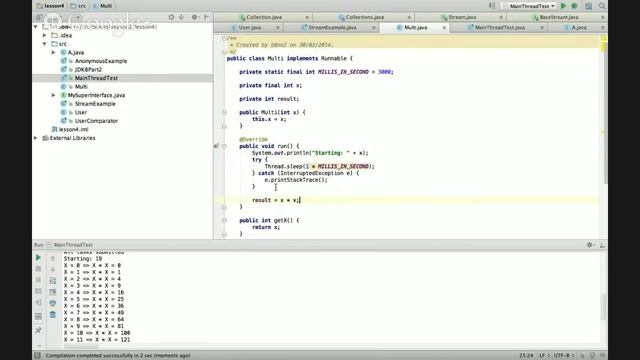Rerun MainThreadTest in Run panel

(x=38, y=258)
